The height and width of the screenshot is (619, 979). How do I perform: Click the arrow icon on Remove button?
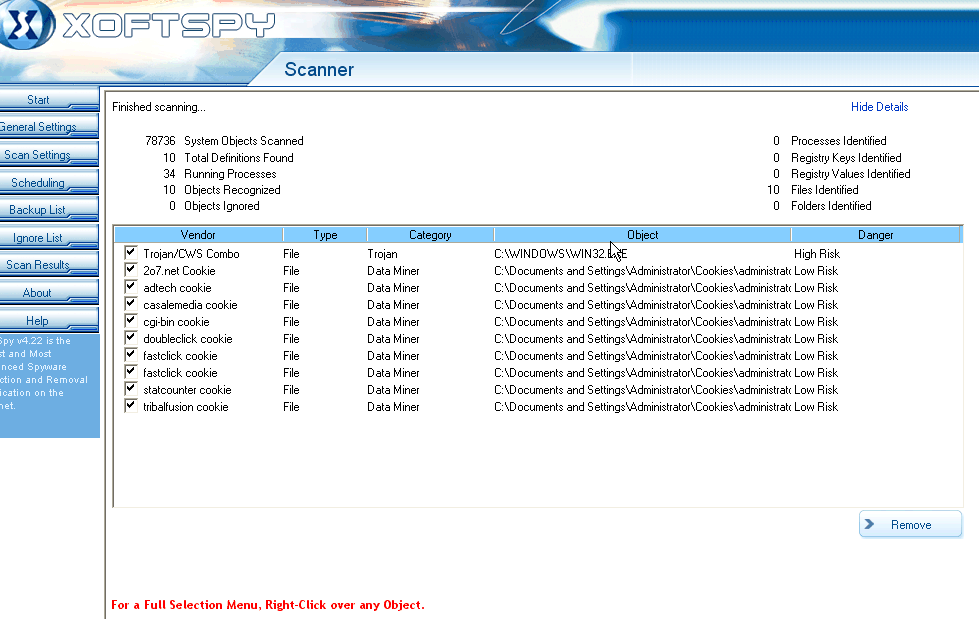click(x=870, y=524)
